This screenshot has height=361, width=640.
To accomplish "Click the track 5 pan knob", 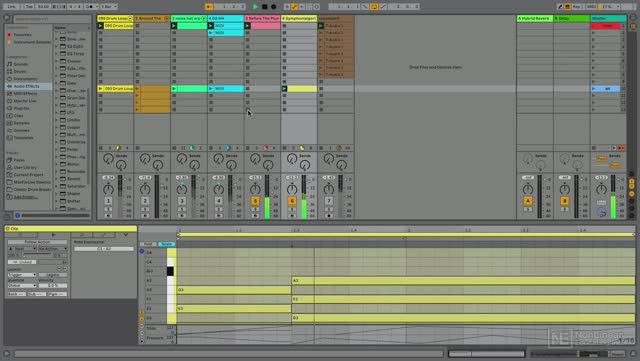I will 256,189.
